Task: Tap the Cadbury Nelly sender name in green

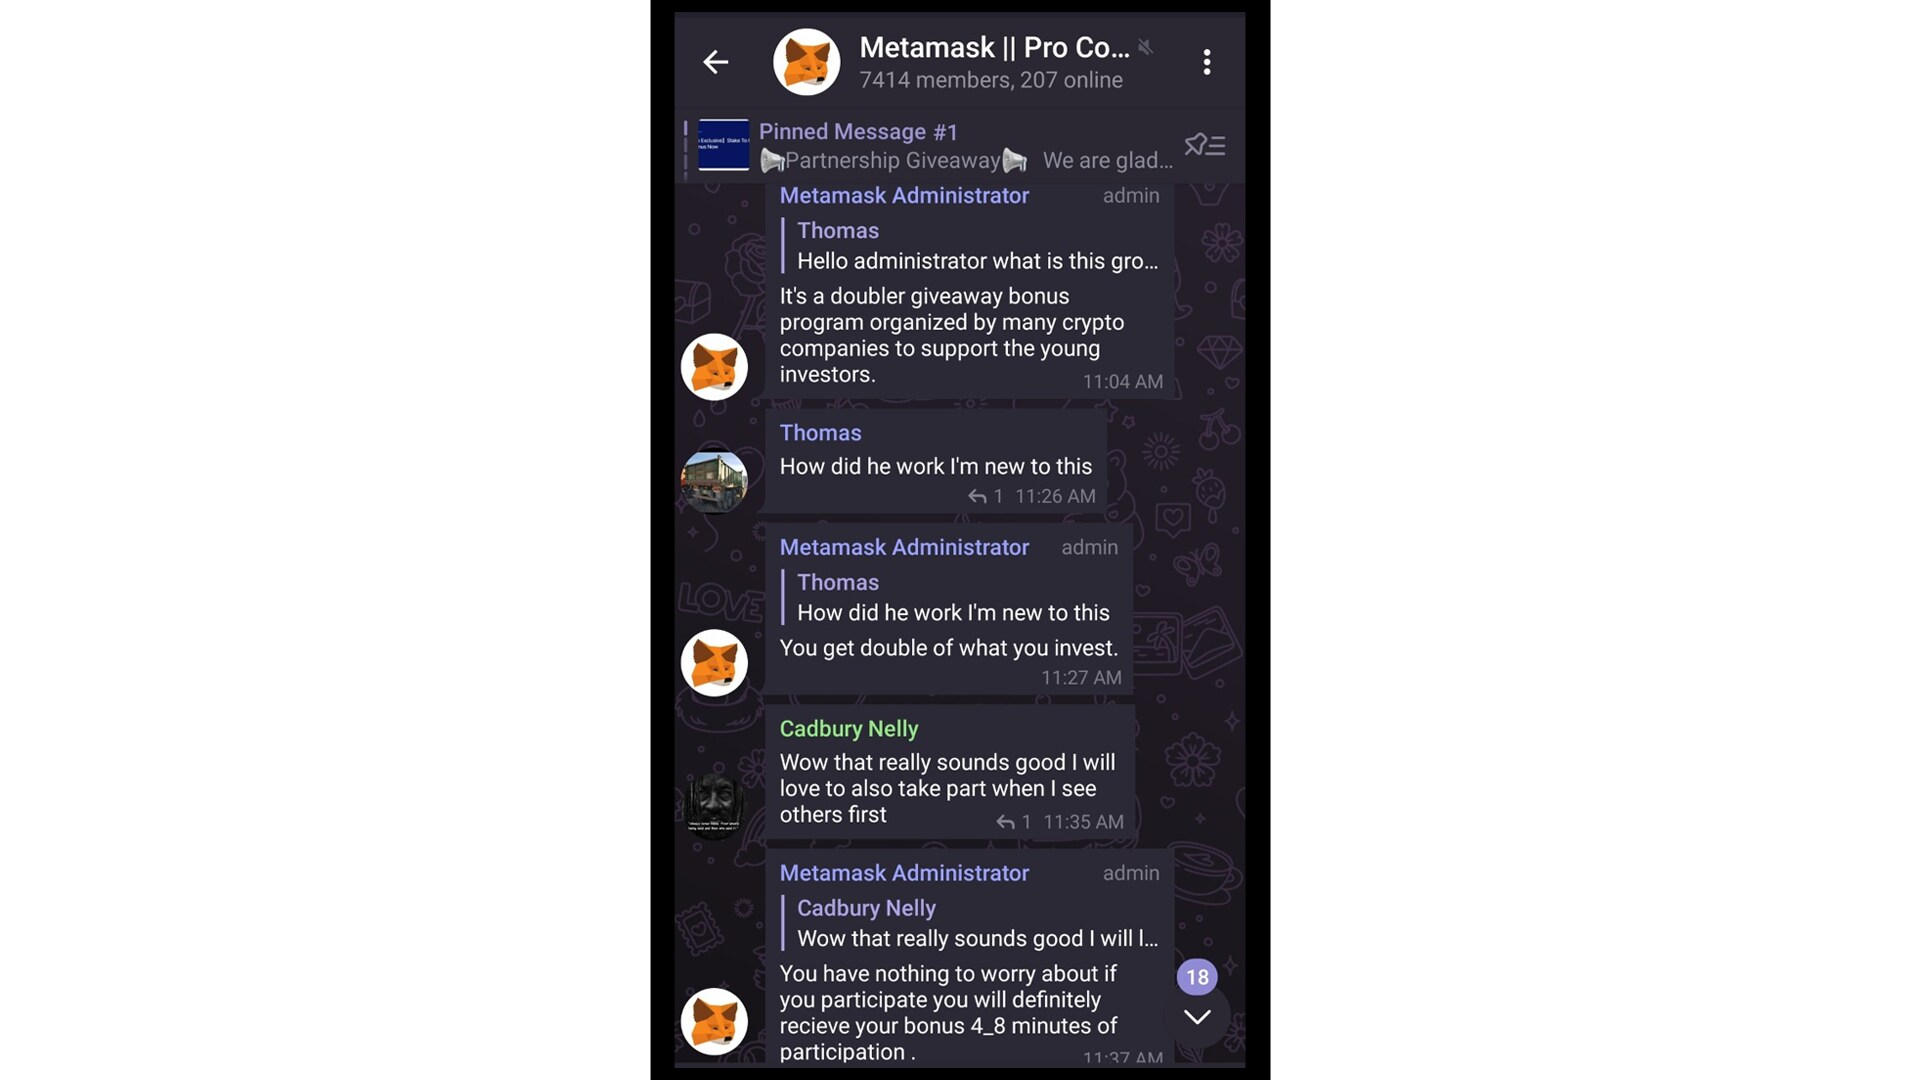Action: pos(848,729)
